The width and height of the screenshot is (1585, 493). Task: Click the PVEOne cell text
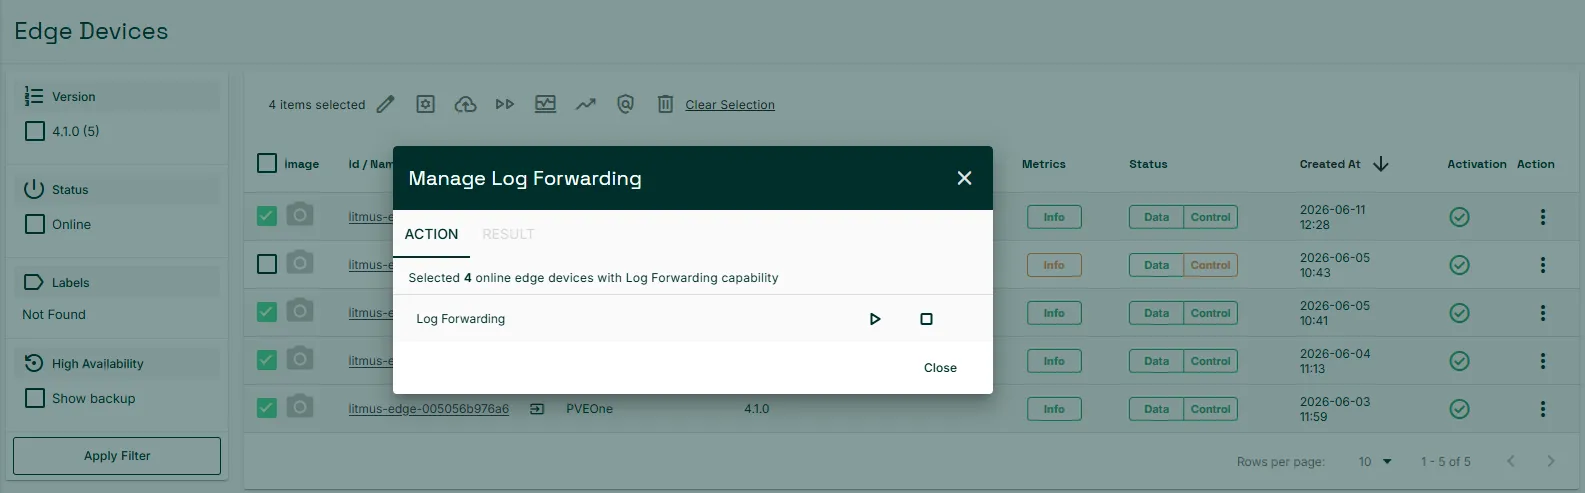[x=589, y=409]
